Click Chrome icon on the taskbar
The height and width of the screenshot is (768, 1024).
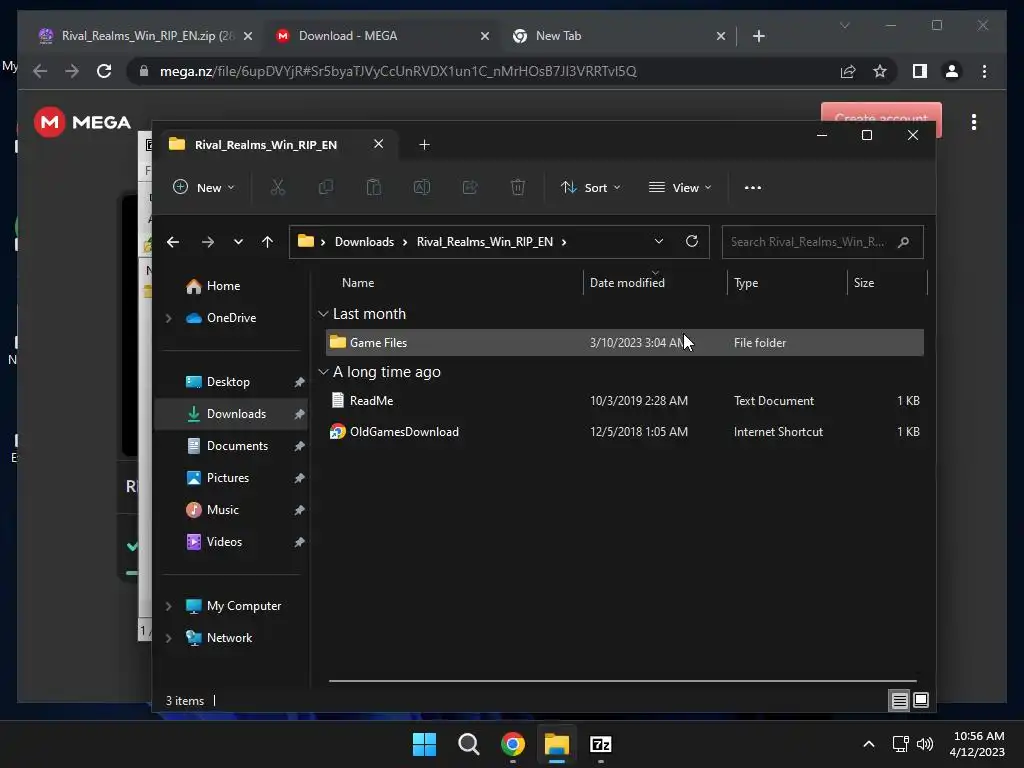(513, 744)
